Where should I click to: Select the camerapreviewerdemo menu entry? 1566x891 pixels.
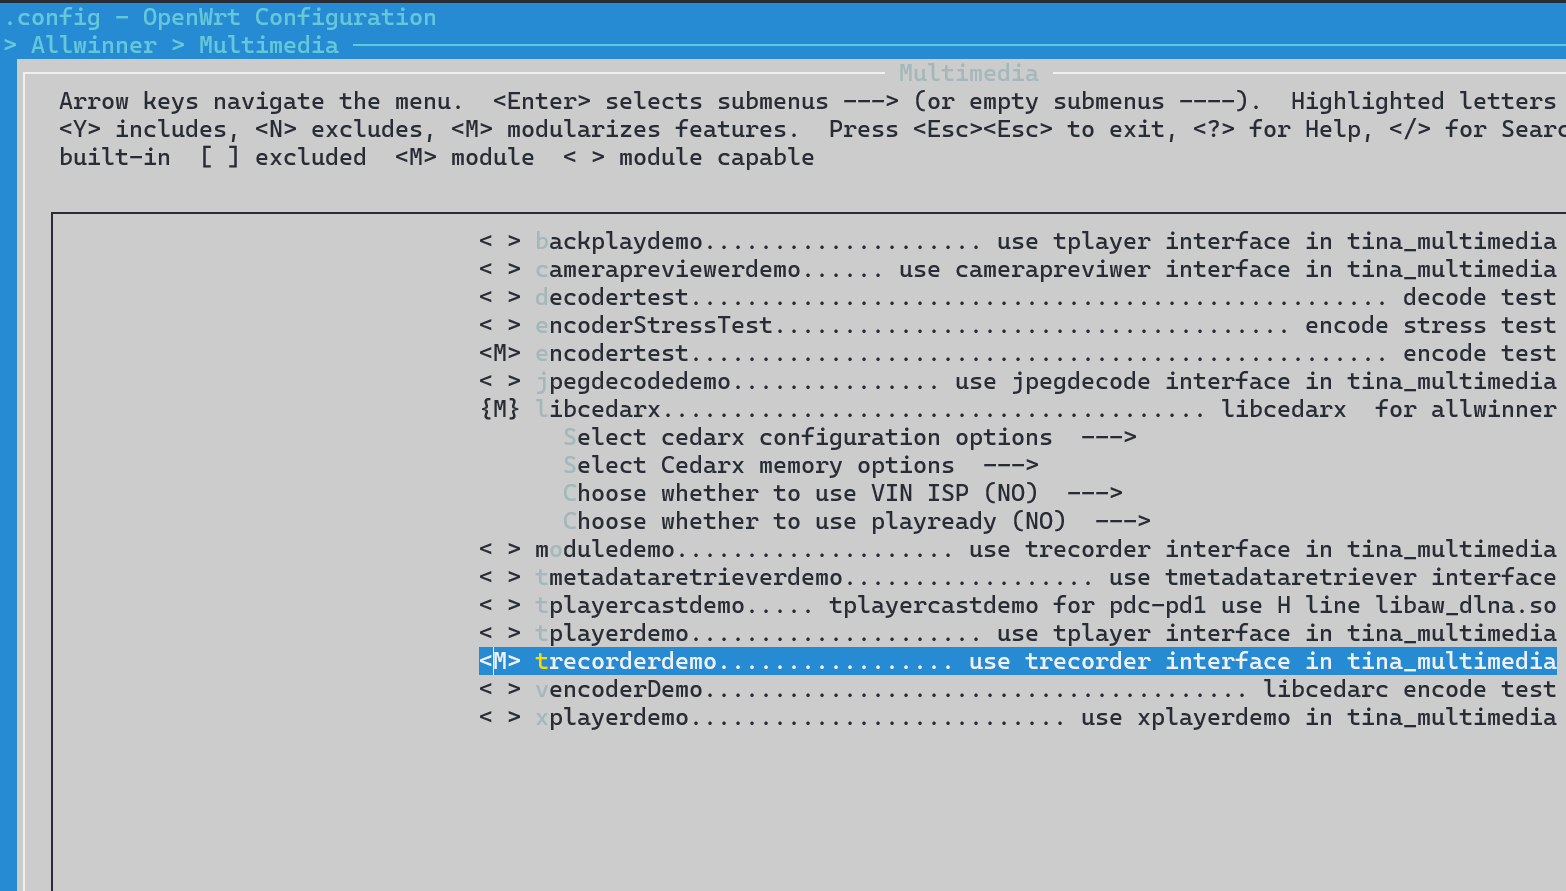[x=1018, y=269]
